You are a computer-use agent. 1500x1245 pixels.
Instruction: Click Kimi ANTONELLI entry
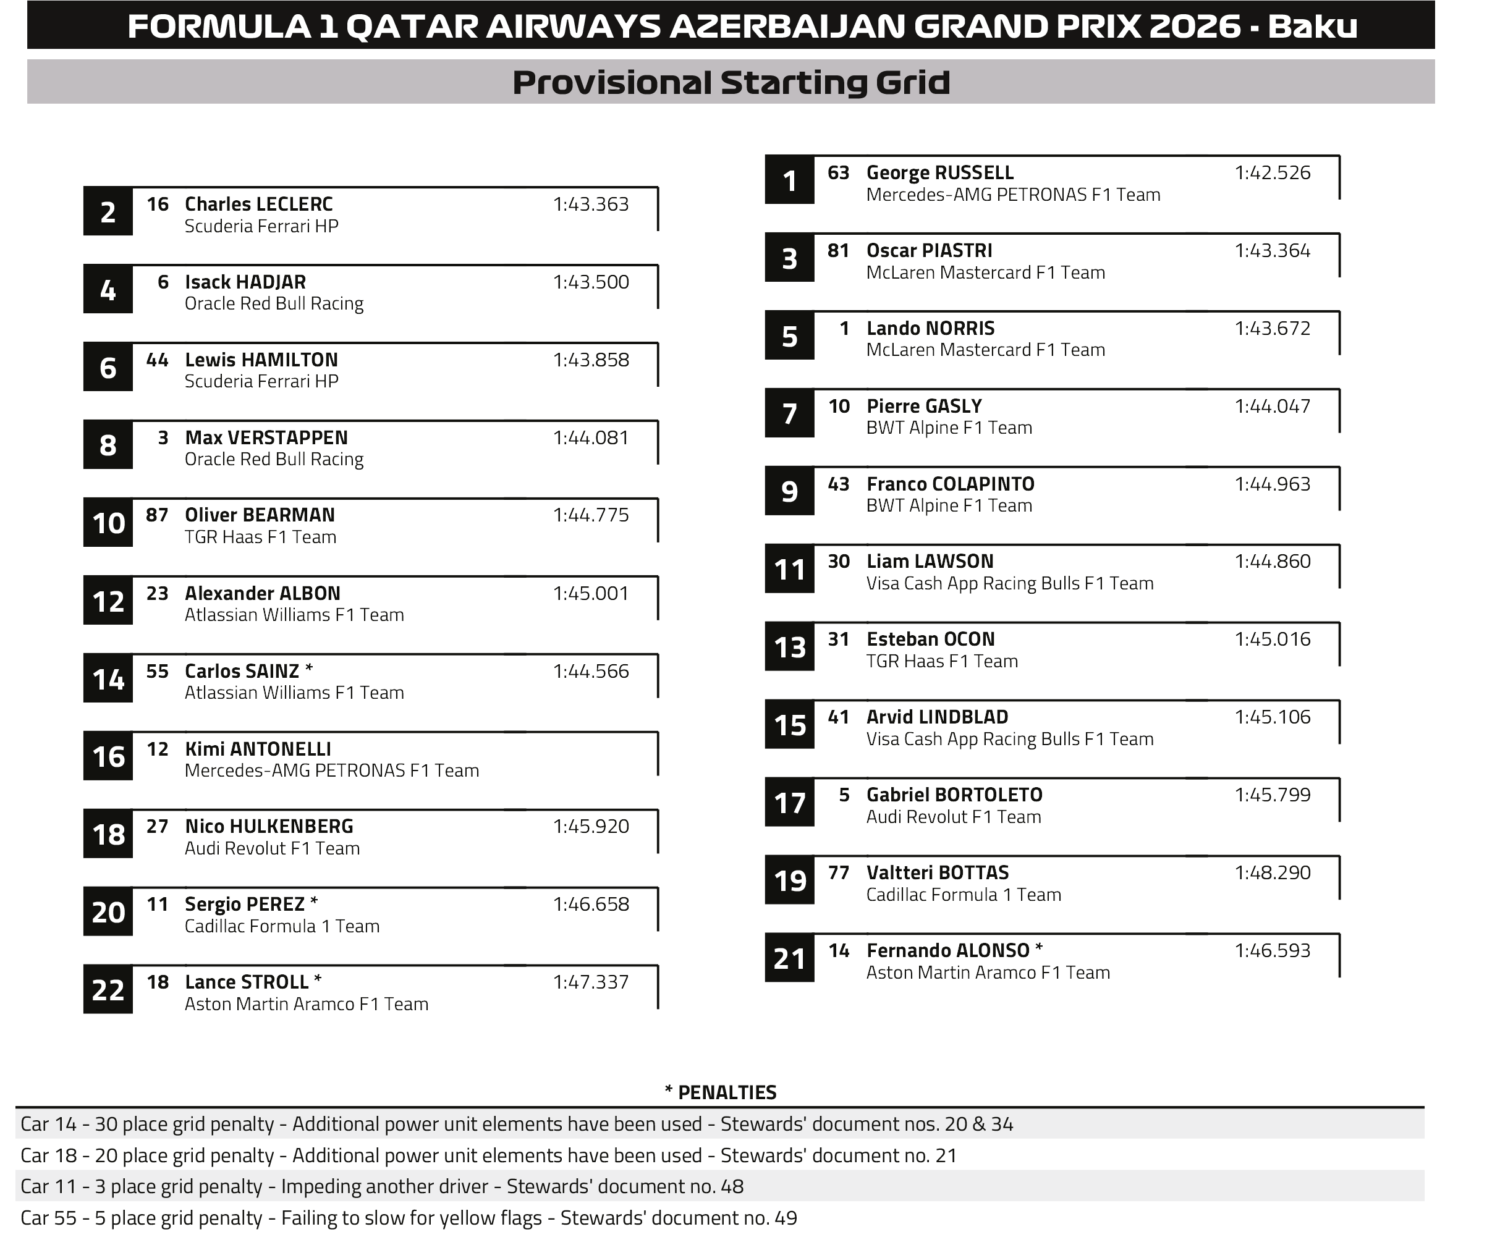coord(371,757)
